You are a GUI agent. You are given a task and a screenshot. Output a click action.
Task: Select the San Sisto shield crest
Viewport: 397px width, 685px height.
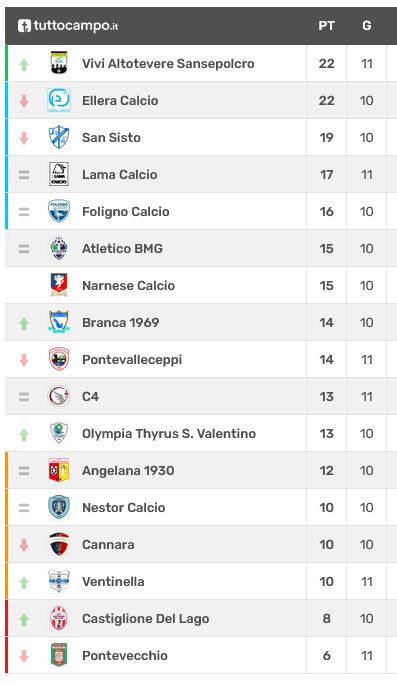[x=59, y=137]
